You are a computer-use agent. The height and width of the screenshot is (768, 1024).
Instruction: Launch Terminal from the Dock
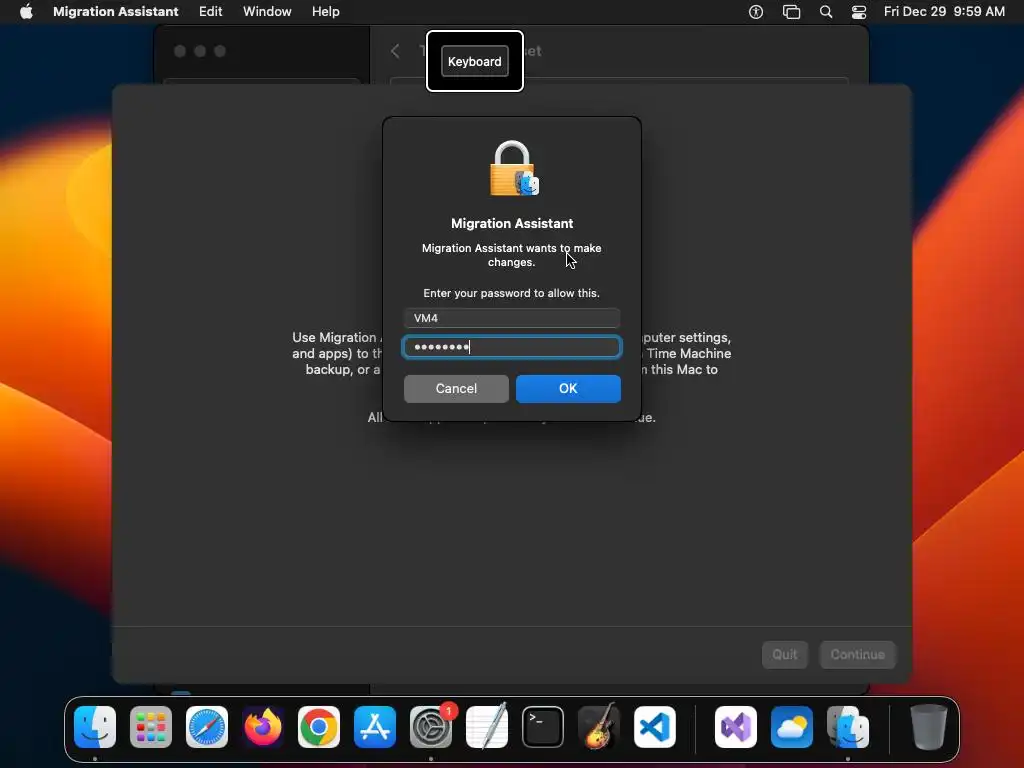pyautogui.click(x=543, y=727)
